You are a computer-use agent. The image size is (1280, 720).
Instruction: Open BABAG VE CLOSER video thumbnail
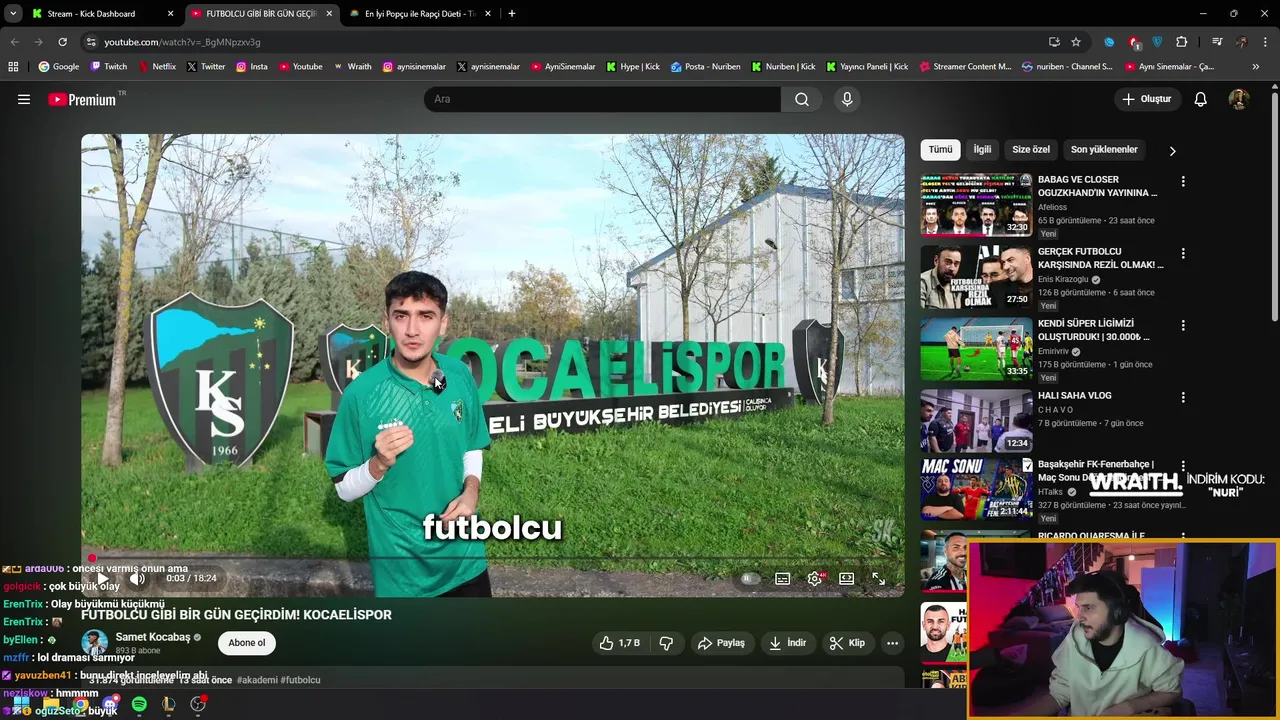coord(976,204)
